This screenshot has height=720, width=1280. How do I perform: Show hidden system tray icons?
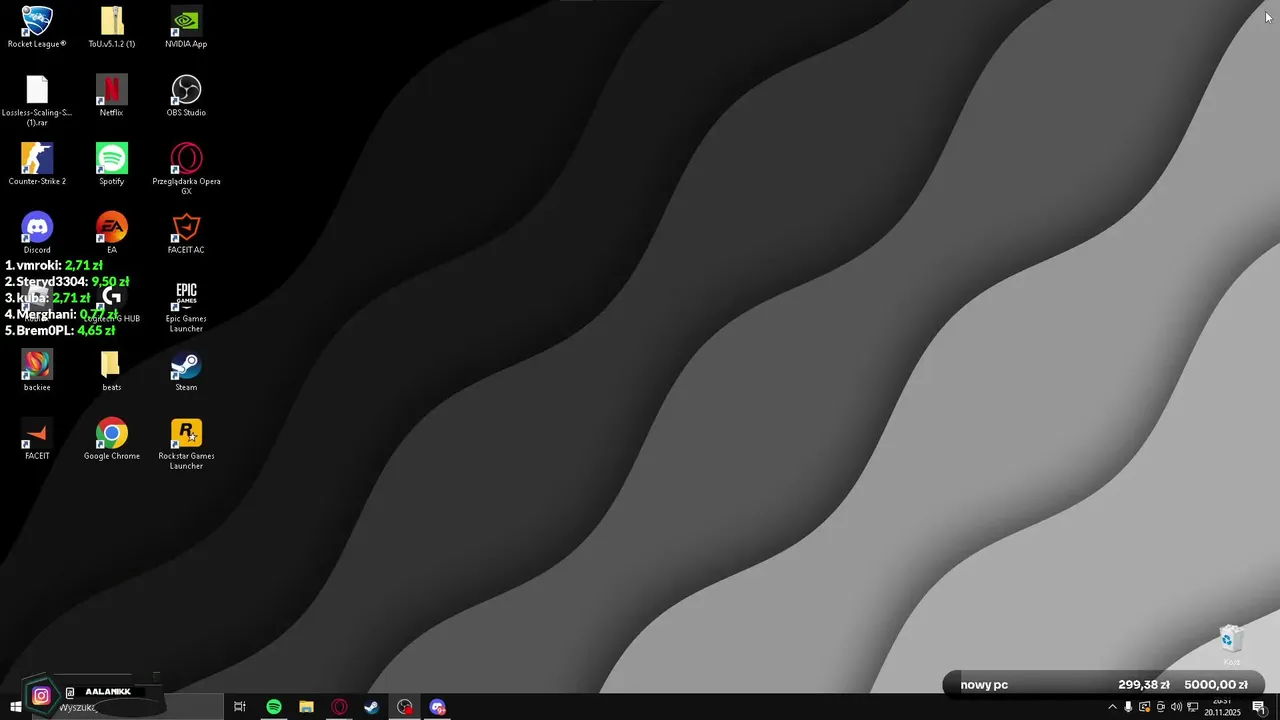tap(1112, 707)
